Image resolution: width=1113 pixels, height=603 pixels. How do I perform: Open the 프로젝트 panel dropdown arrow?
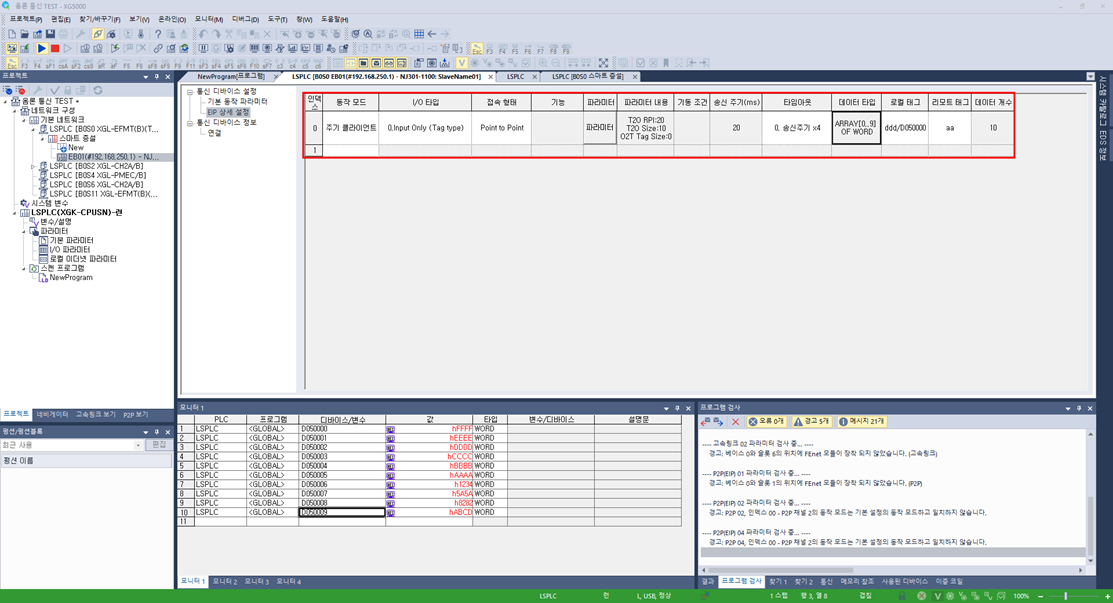pyautogui.click(x=145, y=76)
